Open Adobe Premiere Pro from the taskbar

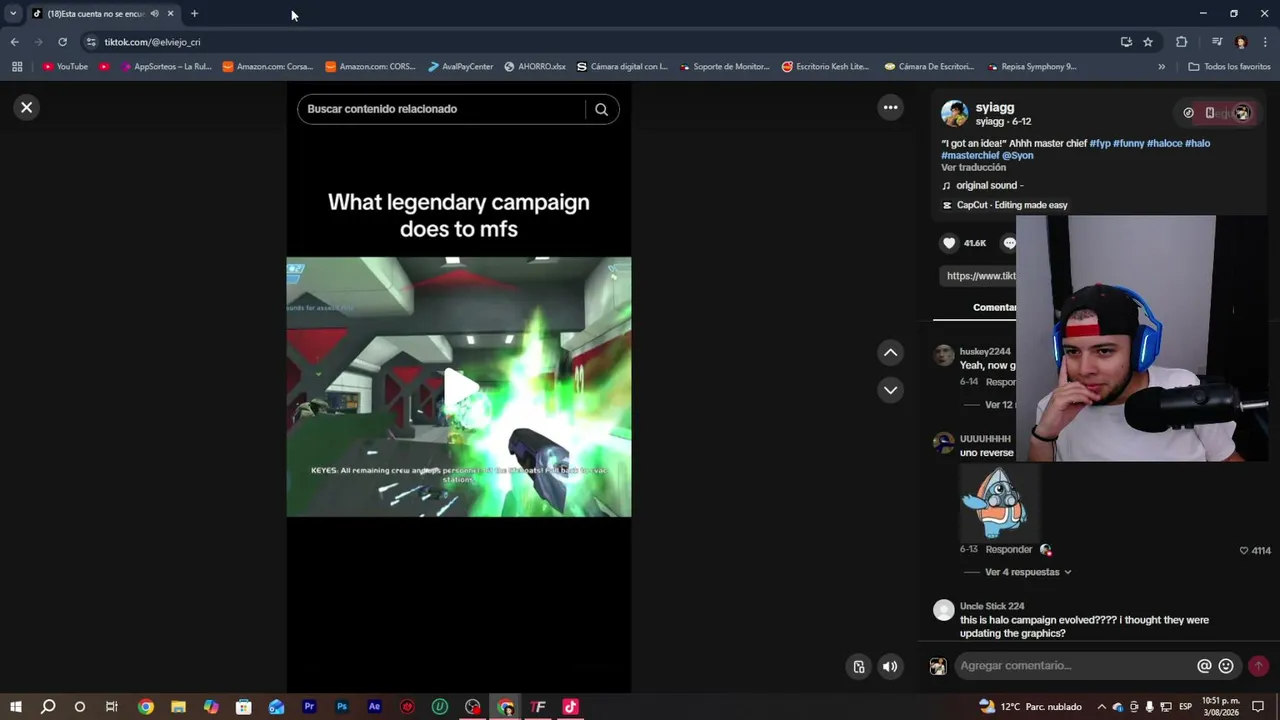(309, 707)
